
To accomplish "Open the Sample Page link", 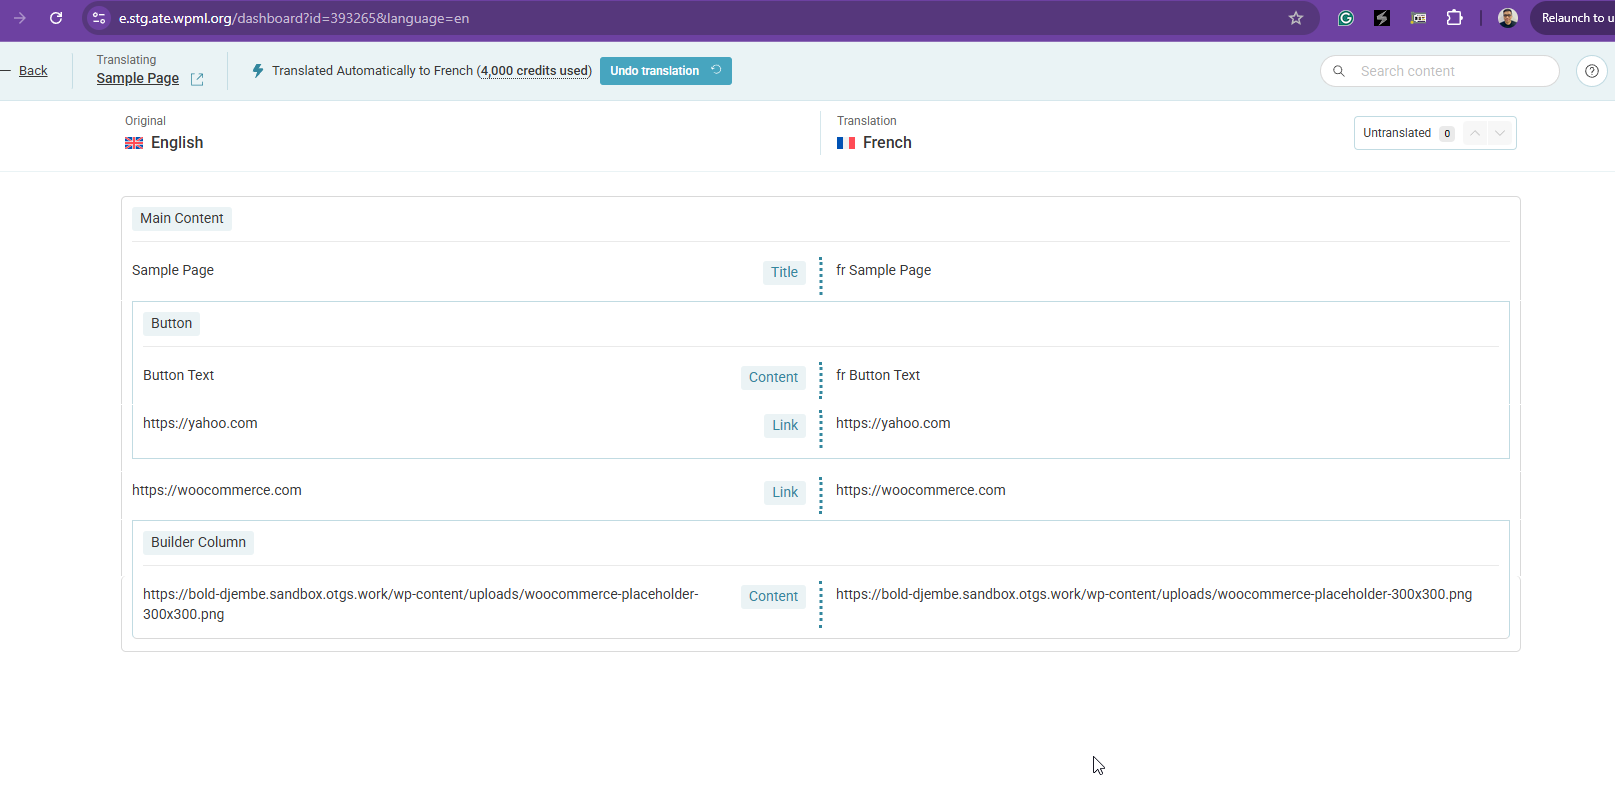I will pyautogui.click(x=138, y=78).
